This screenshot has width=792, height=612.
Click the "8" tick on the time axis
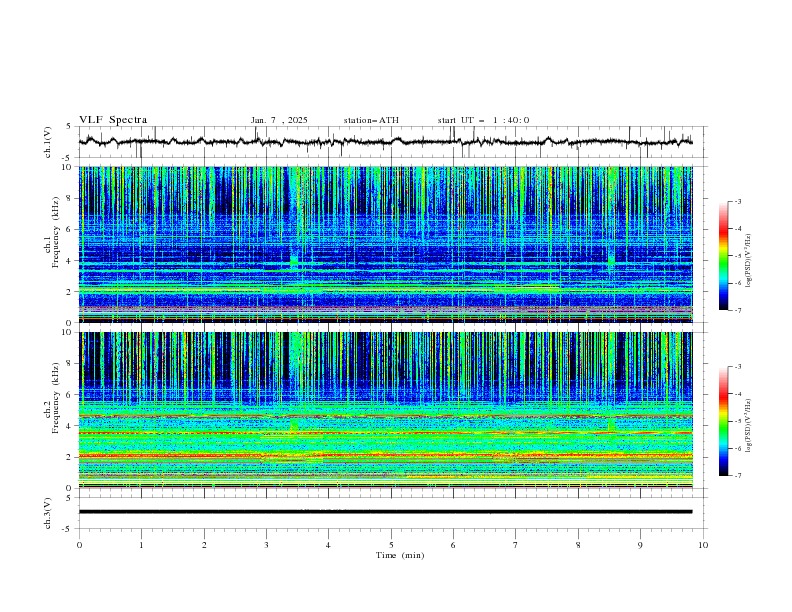[578, 545]
